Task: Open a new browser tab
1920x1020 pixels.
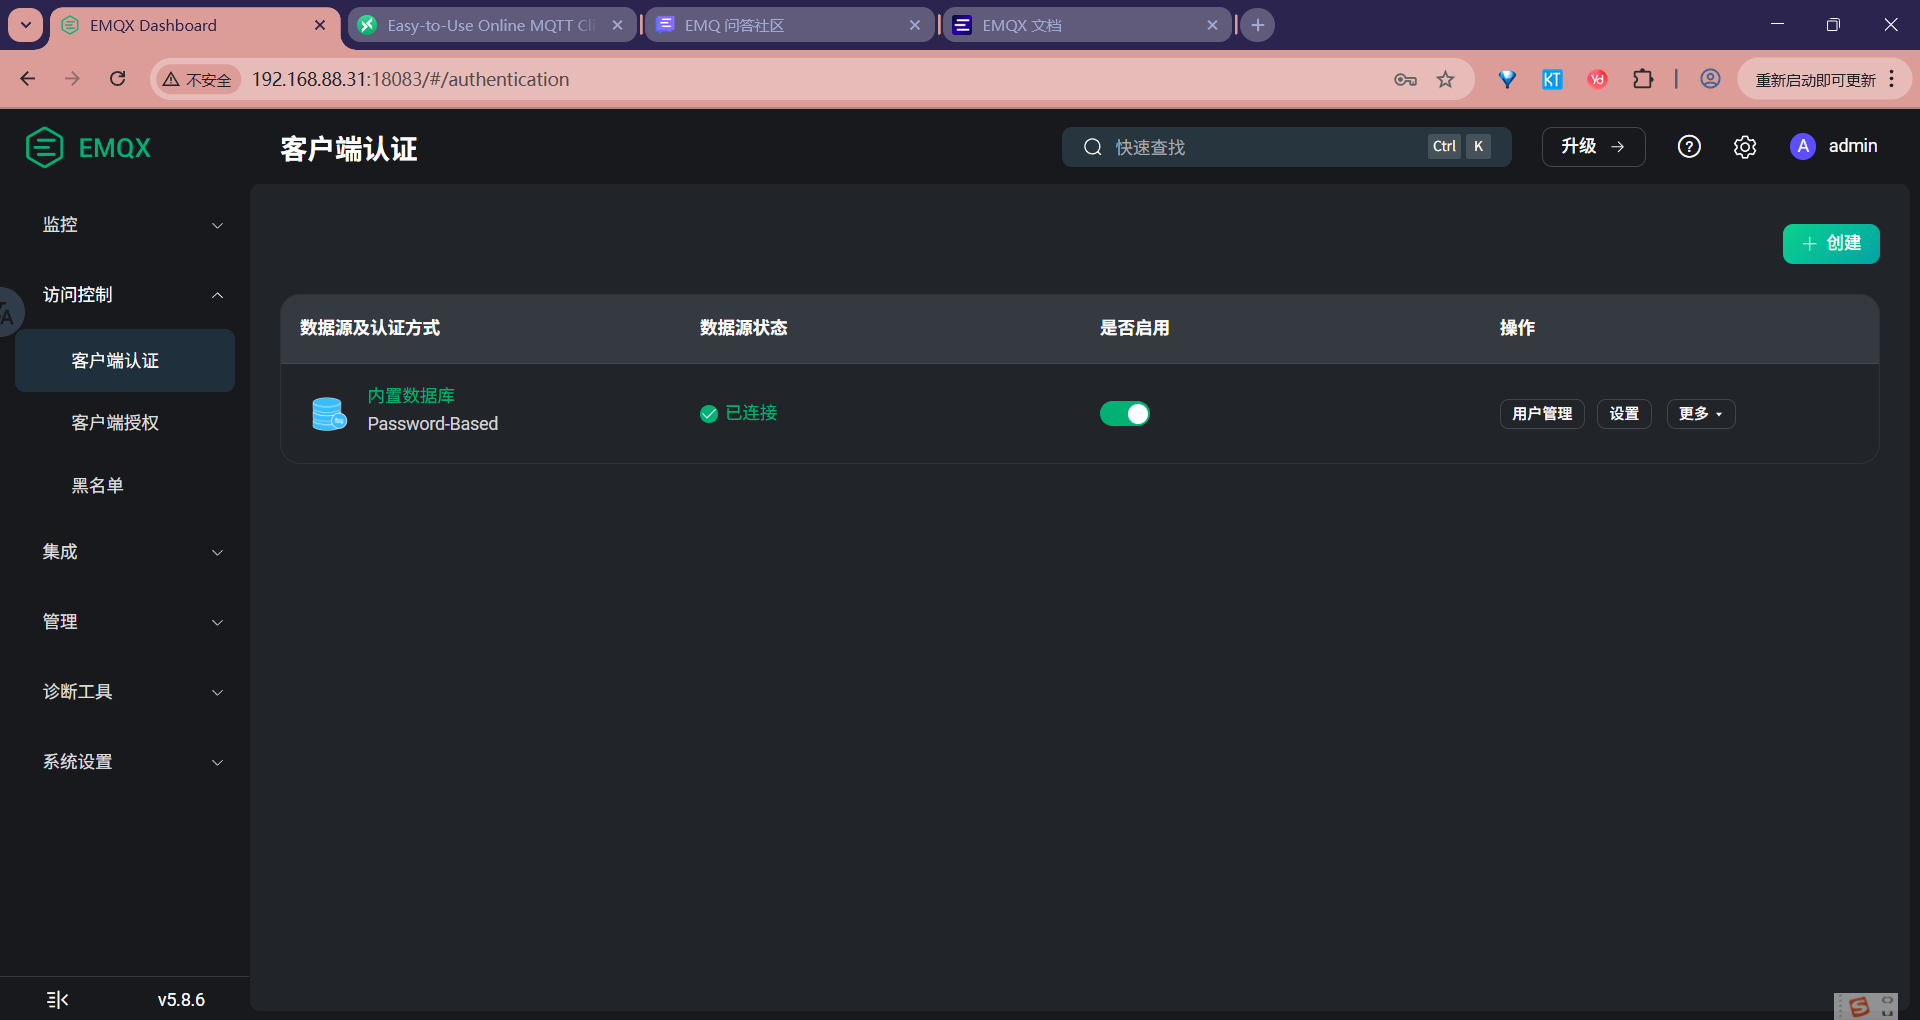Action: [x=1258, y=25]
